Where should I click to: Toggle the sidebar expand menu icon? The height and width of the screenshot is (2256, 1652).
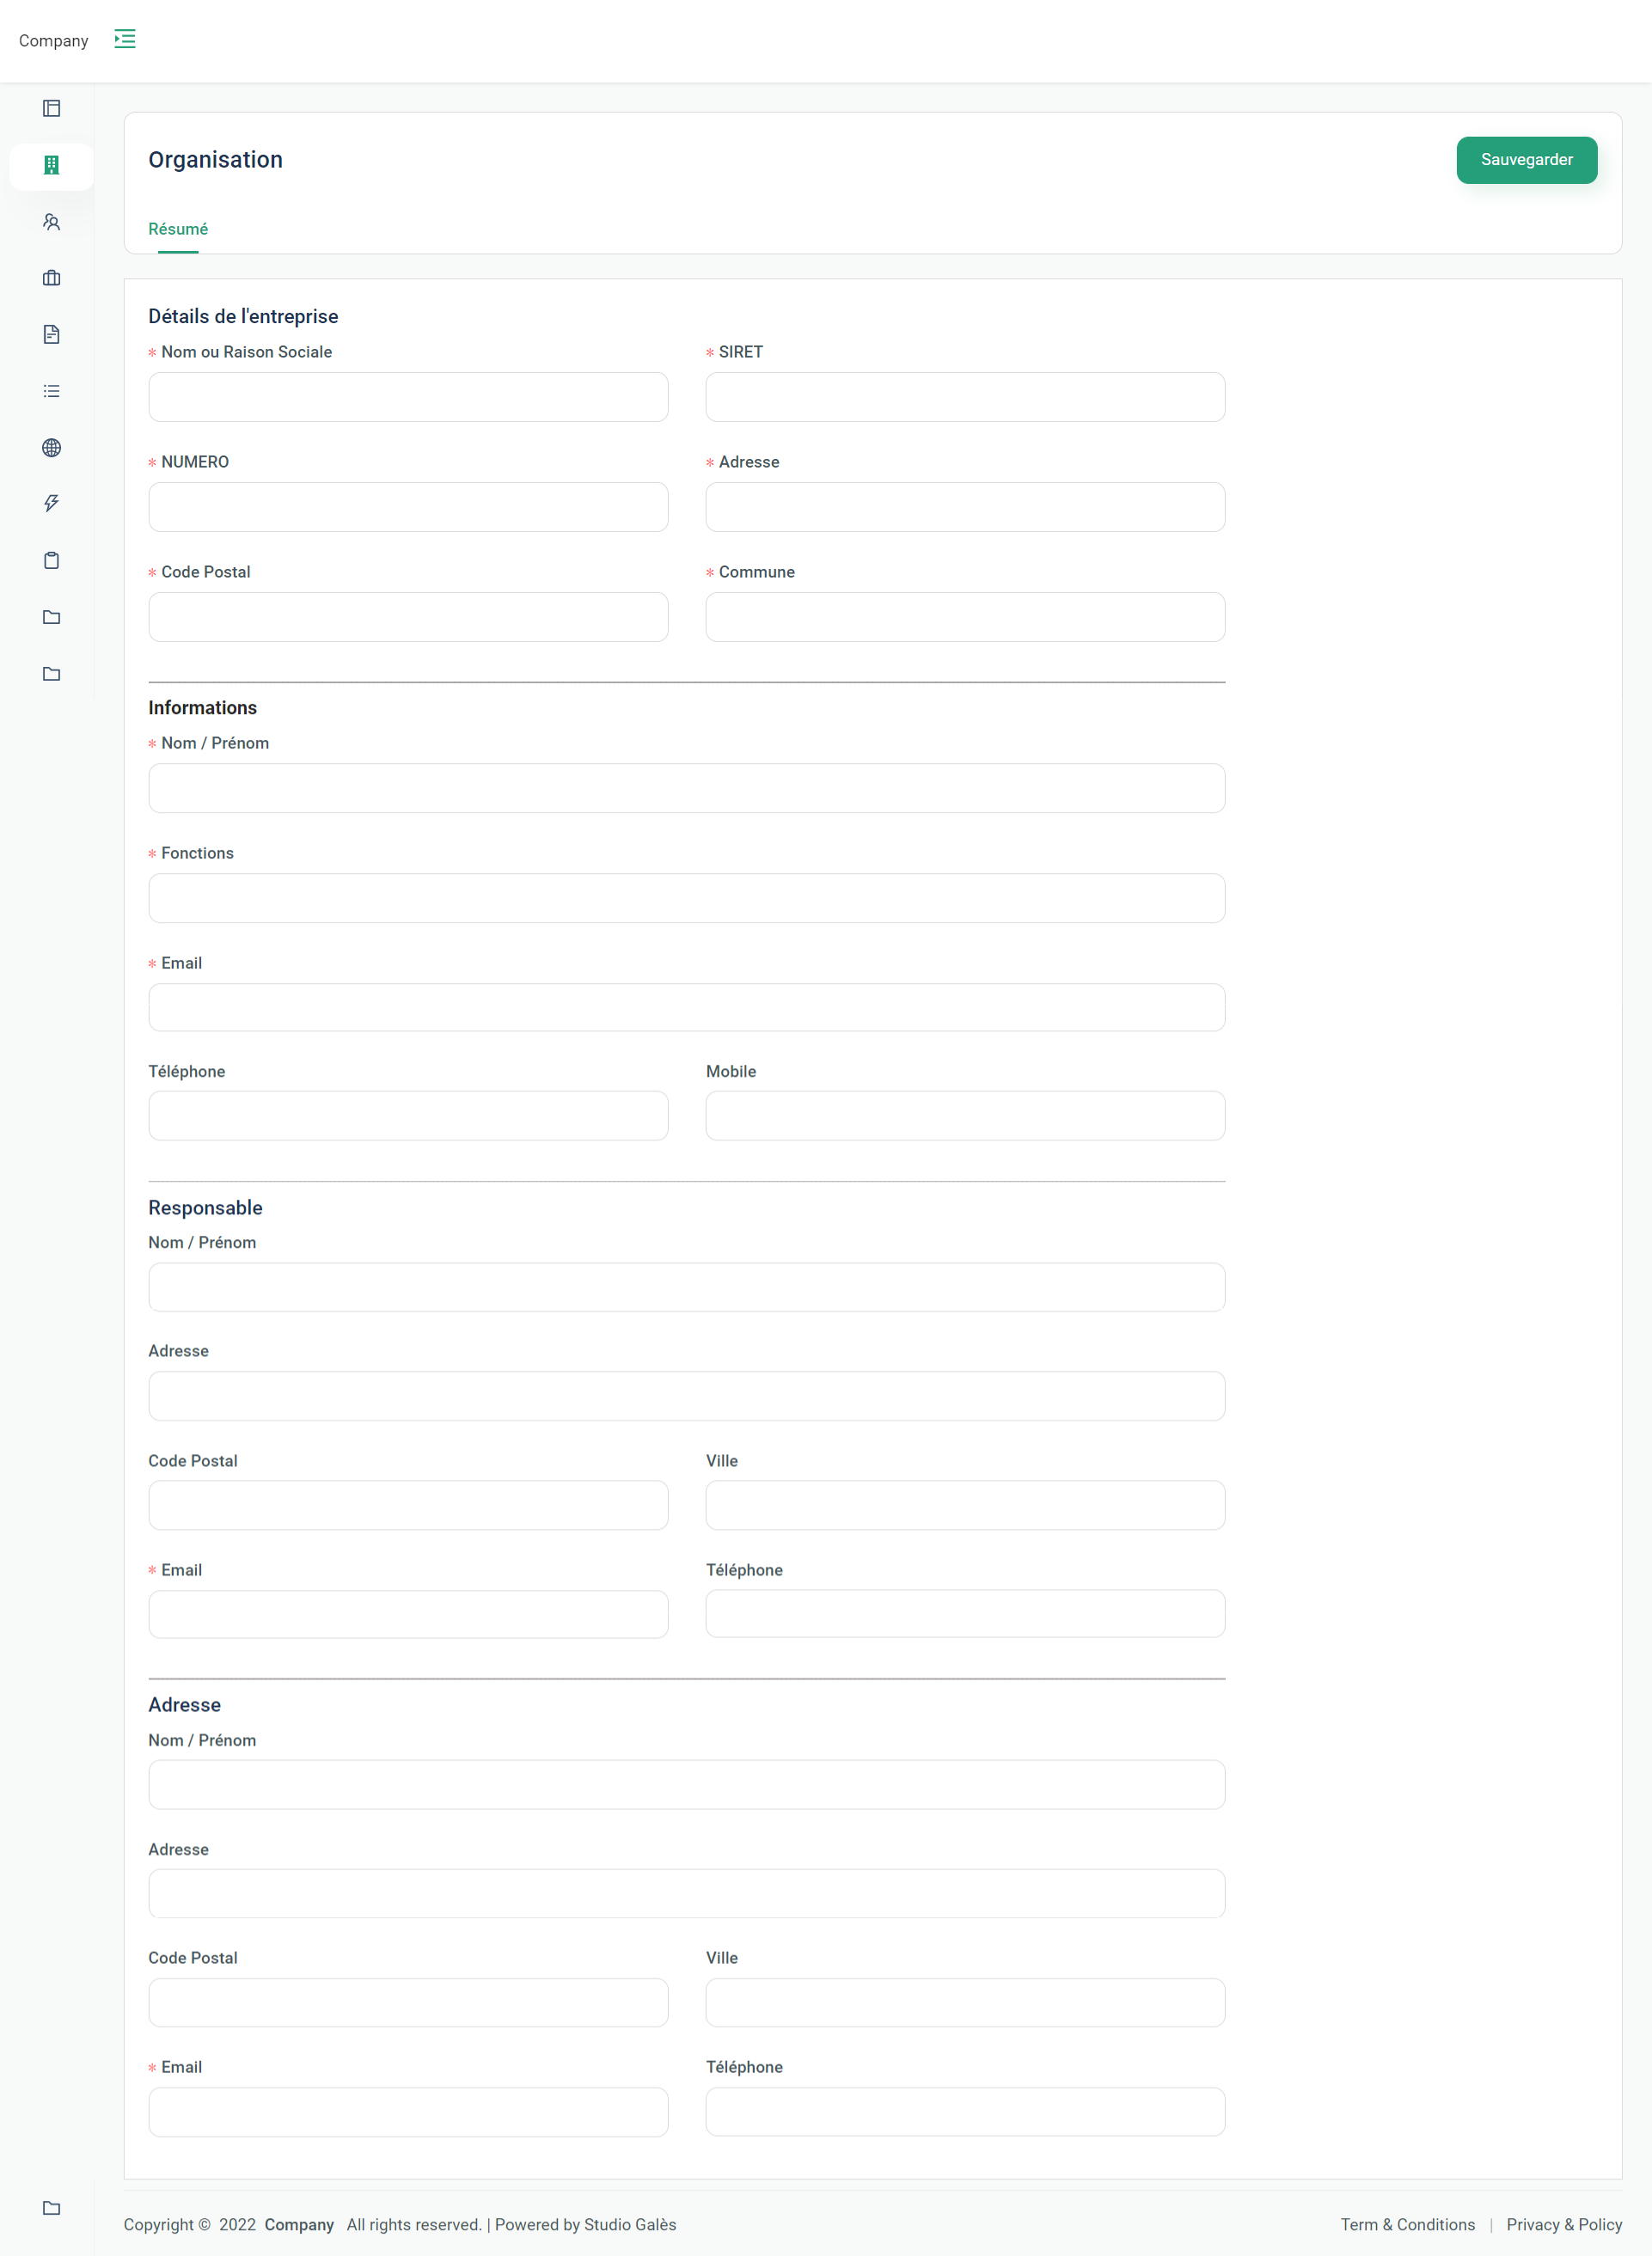pyautogui.click(x=125, y=39)
